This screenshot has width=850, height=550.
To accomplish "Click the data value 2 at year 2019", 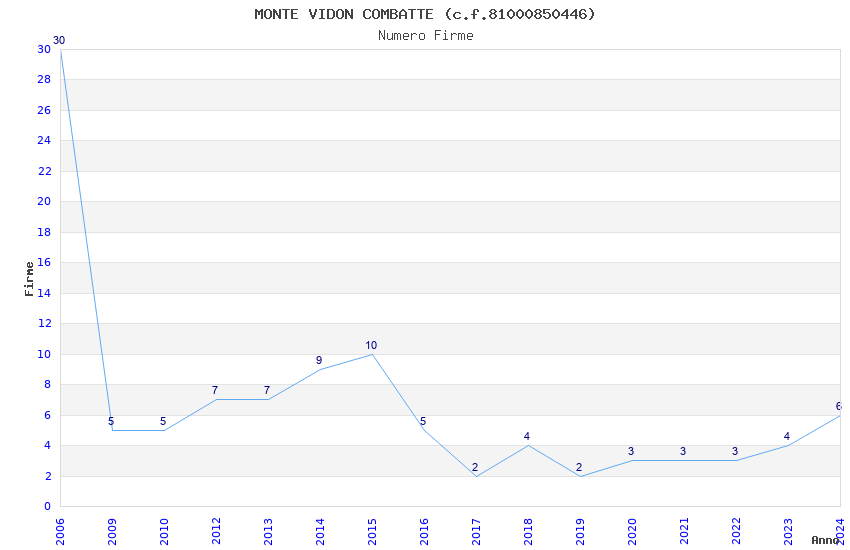I will coord(579,468).
